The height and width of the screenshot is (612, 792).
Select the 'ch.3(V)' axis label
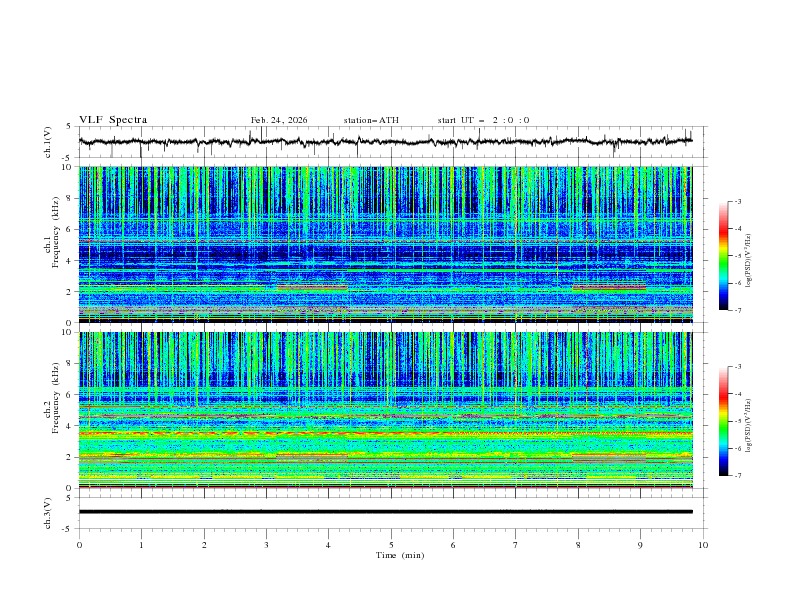(48, 513)
